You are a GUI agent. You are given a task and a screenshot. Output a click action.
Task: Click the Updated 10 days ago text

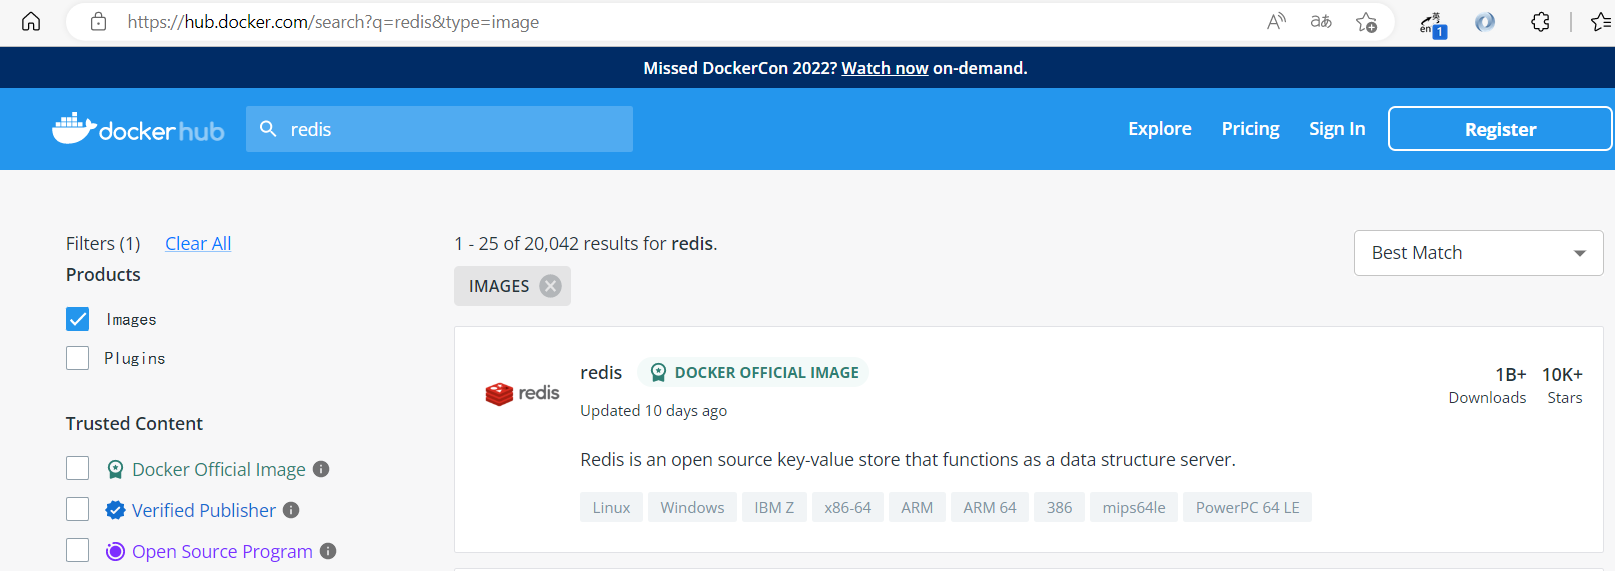(653, 410)
